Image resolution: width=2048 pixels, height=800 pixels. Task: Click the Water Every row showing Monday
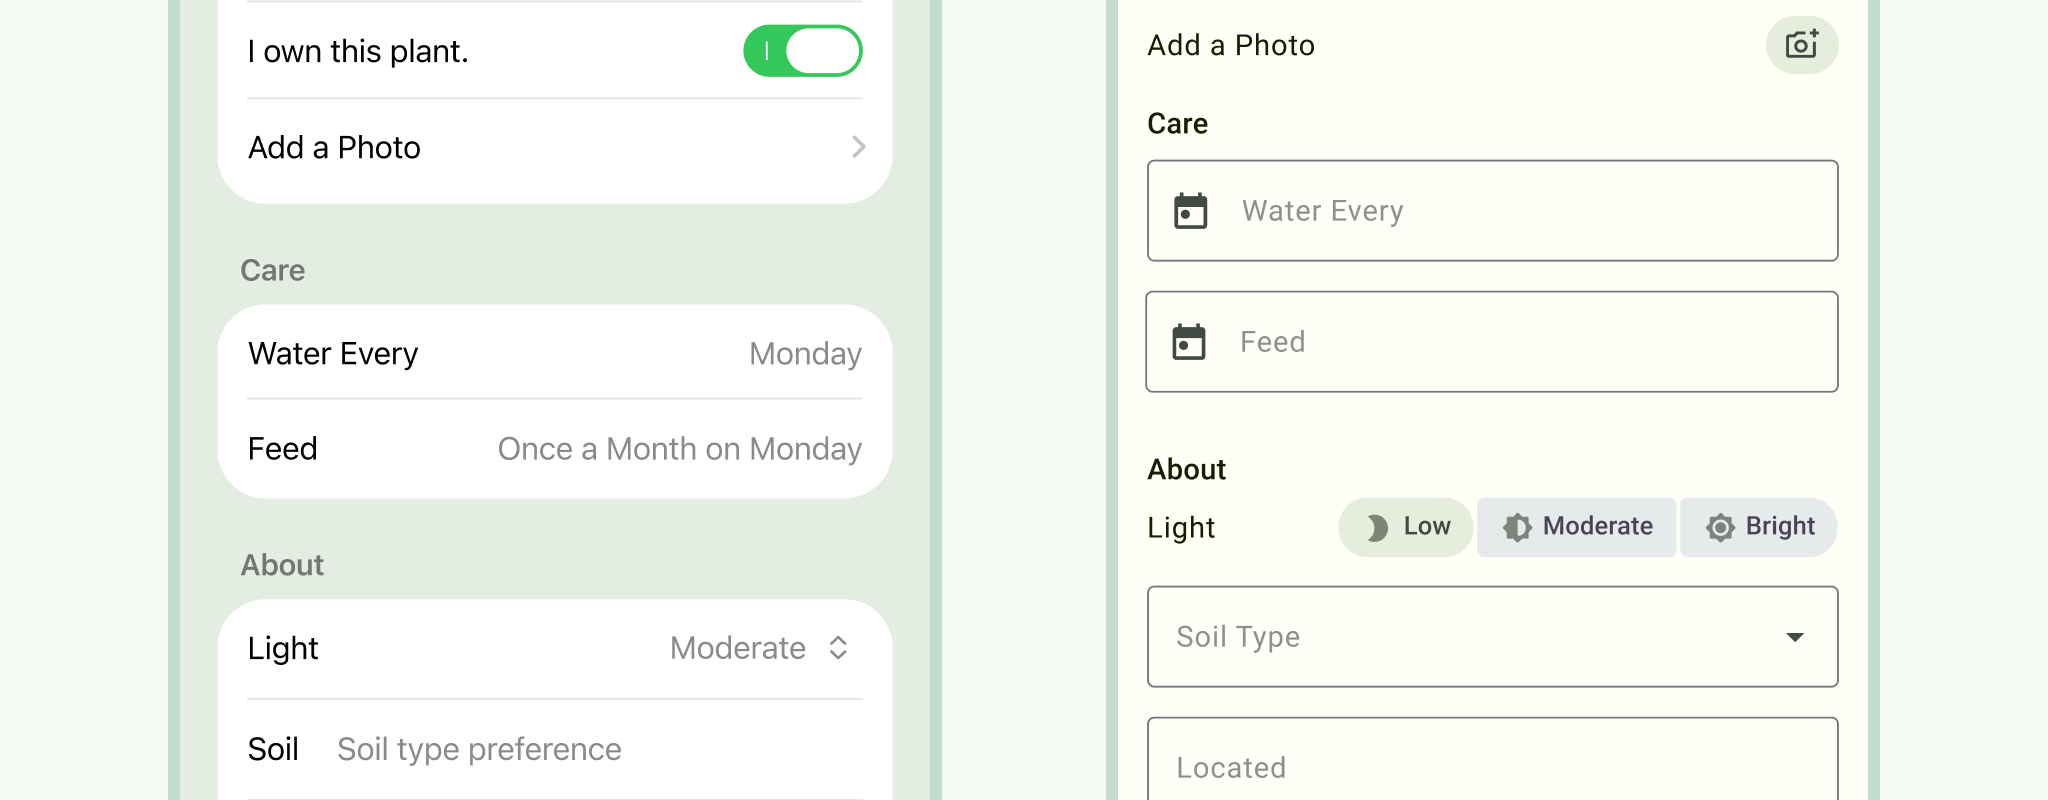tap(553, 353)
